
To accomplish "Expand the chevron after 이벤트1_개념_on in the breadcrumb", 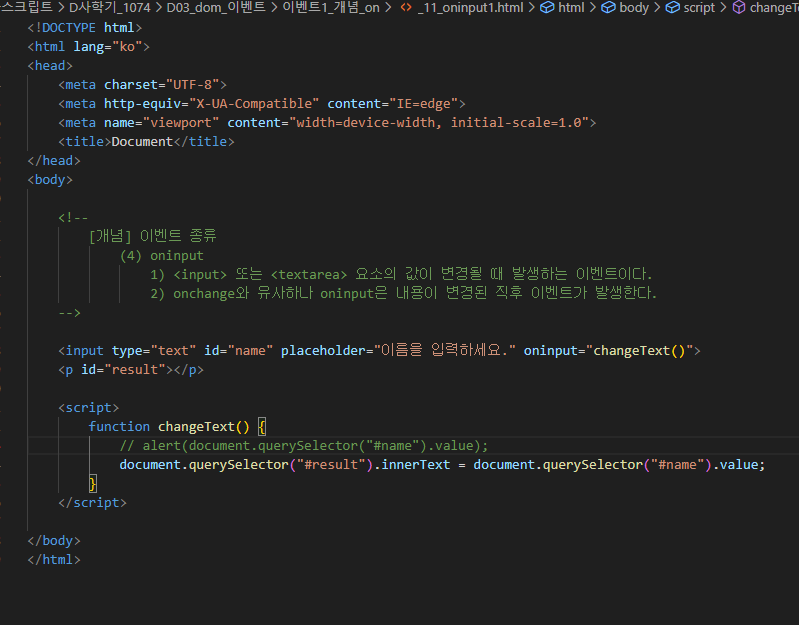I will pyautogui.click(x=388, y=8).
